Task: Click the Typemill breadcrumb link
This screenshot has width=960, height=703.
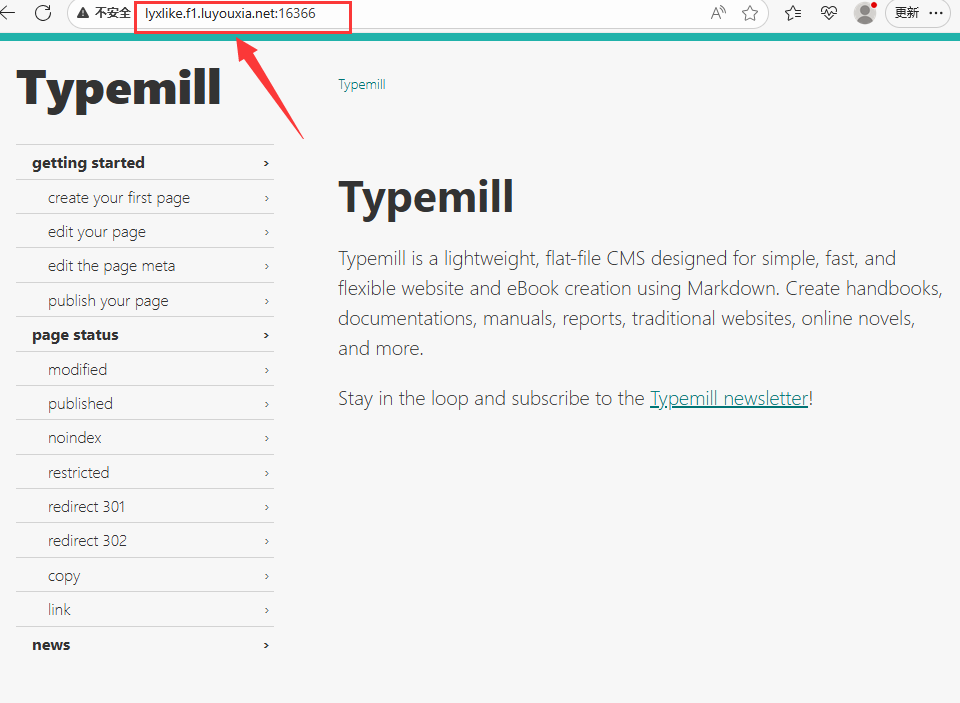Action: (x=362, y=85)
